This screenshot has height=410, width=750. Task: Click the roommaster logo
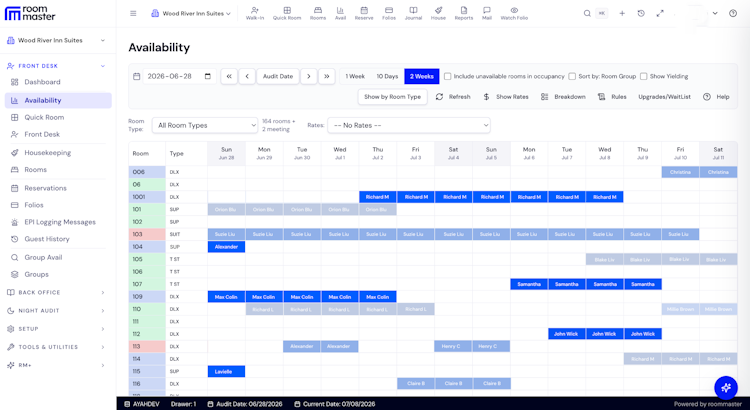[x=30, y=13]
